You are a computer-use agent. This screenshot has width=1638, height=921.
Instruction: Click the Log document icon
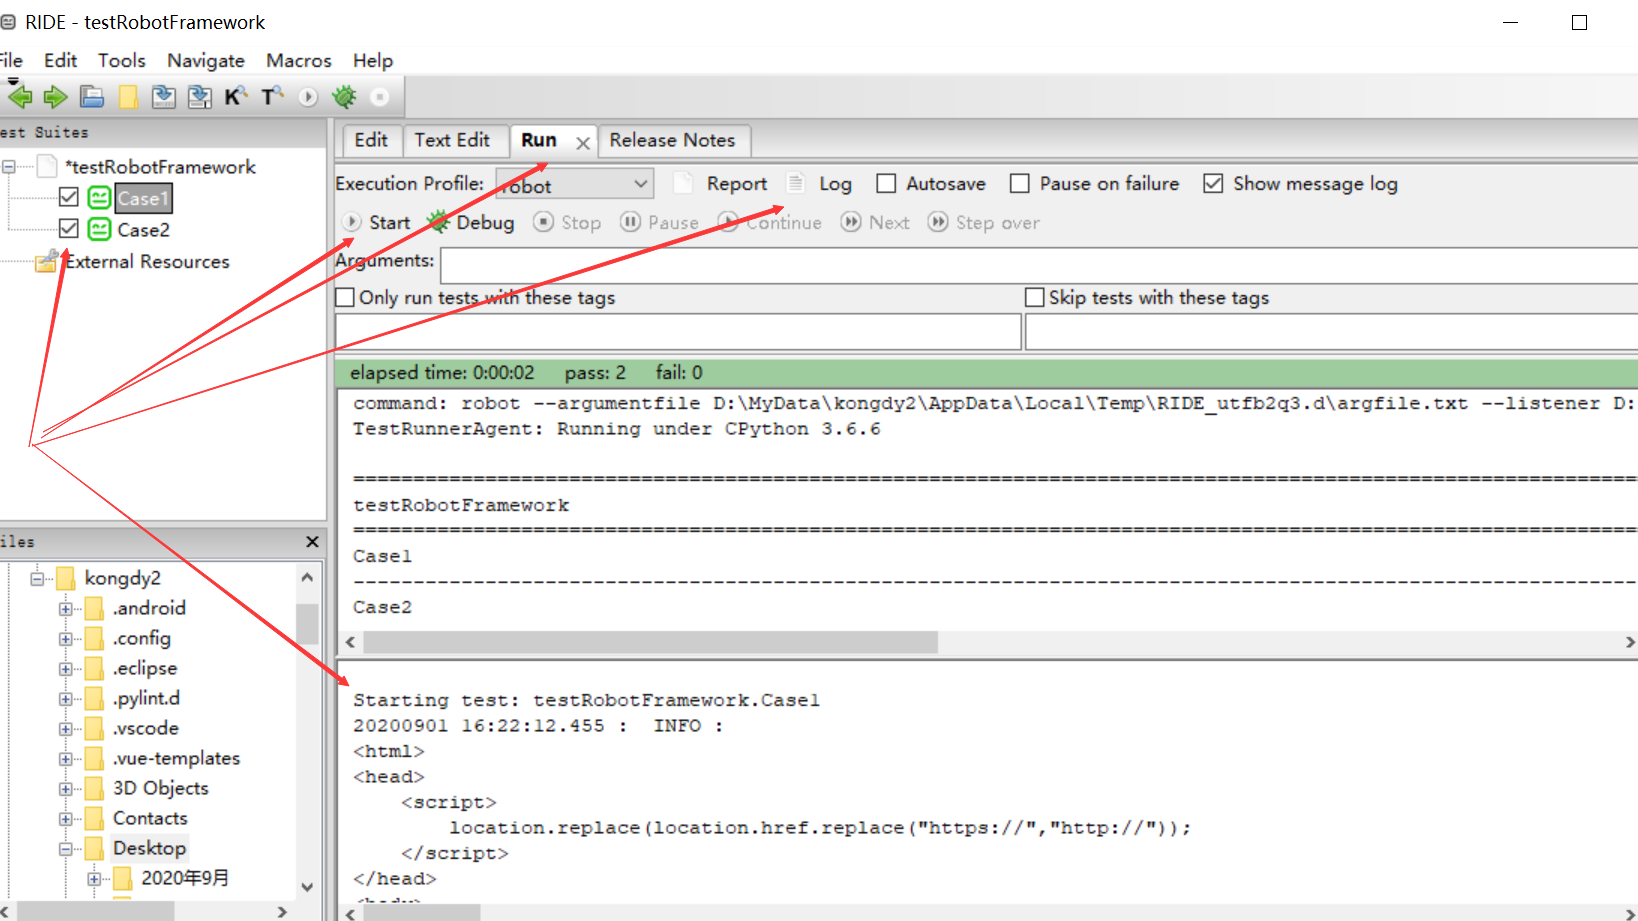796,183
